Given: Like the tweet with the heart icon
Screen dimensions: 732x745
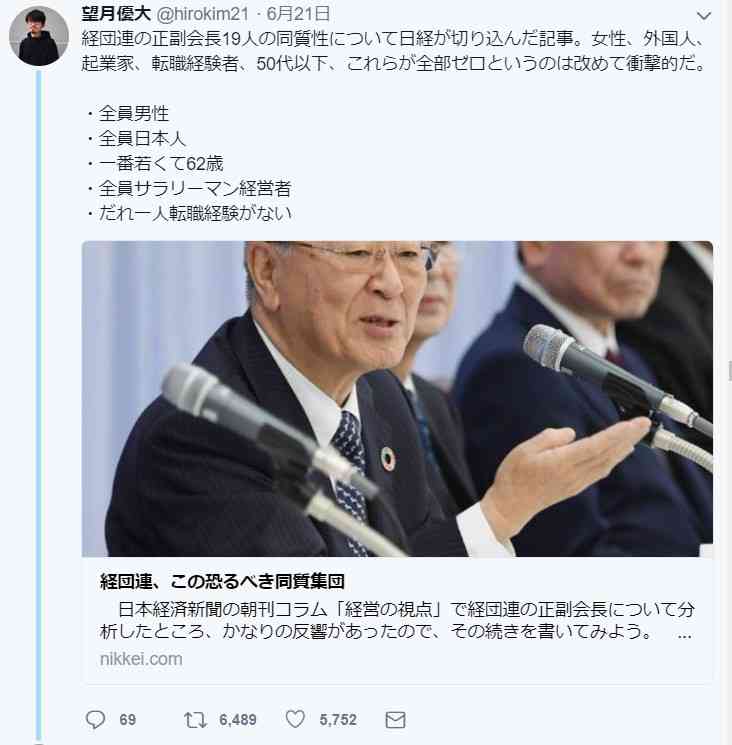Looking at the screenshot, I should click(295, 719).
